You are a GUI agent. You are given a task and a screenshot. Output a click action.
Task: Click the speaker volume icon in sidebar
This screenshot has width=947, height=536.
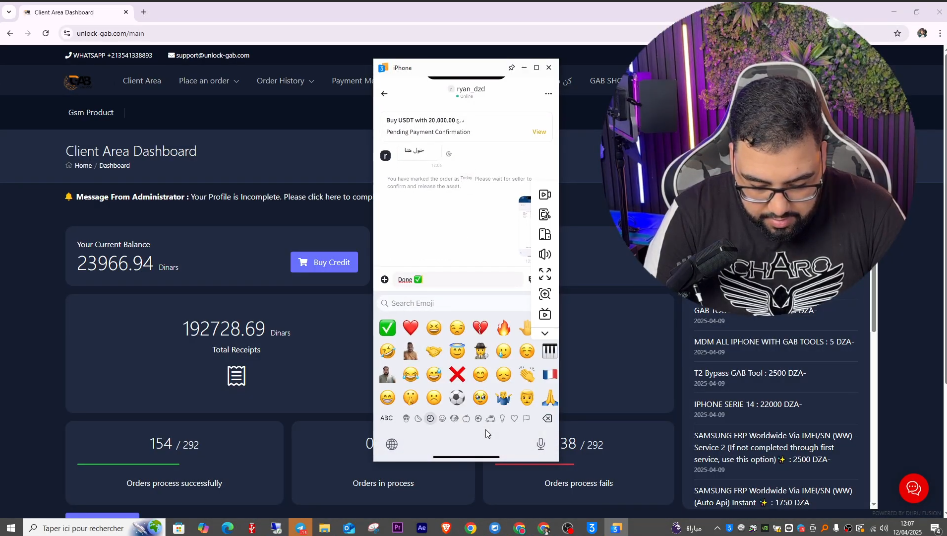click(x=545, y=254)
